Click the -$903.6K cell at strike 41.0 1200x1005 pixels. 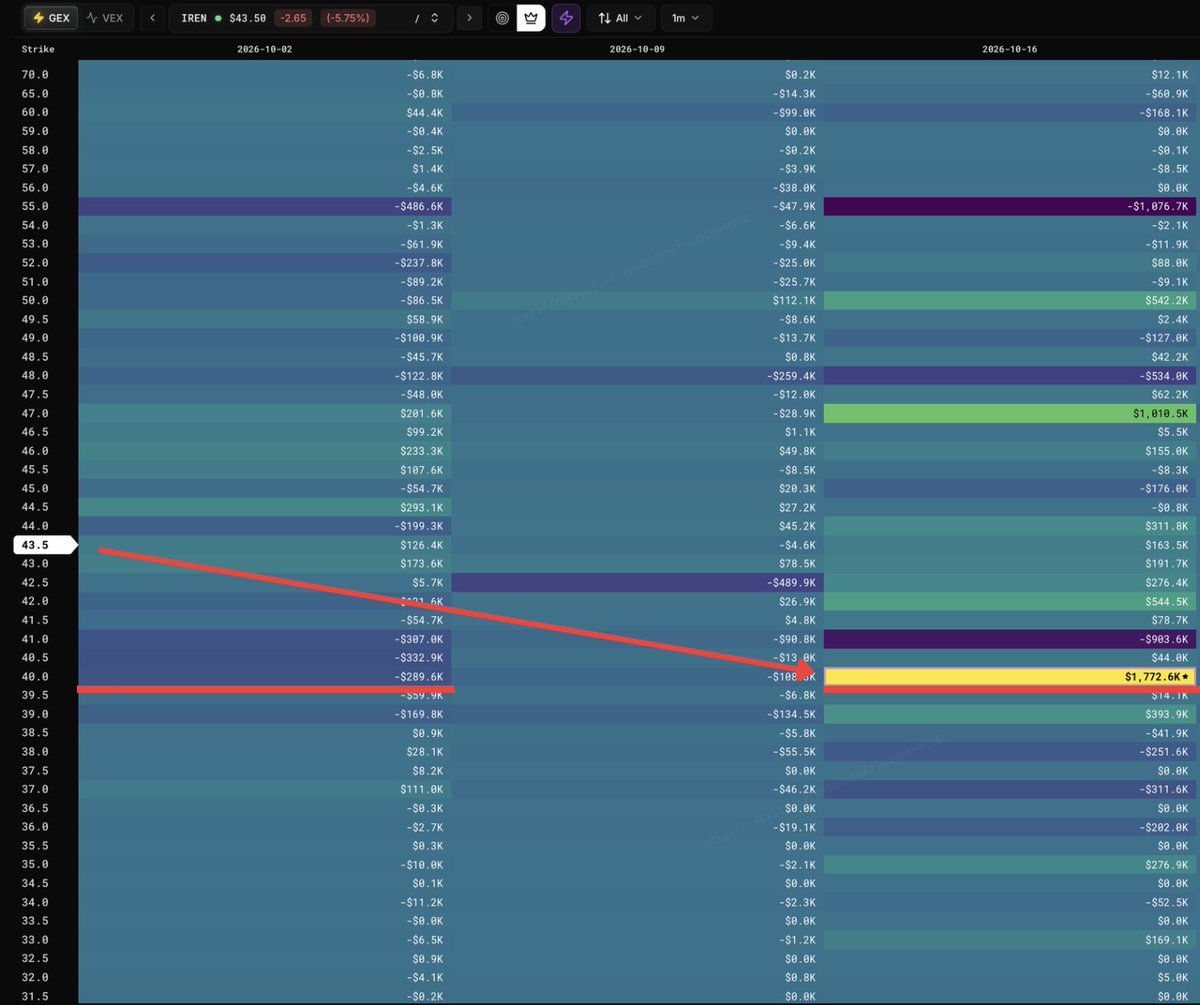(1010, 639)
